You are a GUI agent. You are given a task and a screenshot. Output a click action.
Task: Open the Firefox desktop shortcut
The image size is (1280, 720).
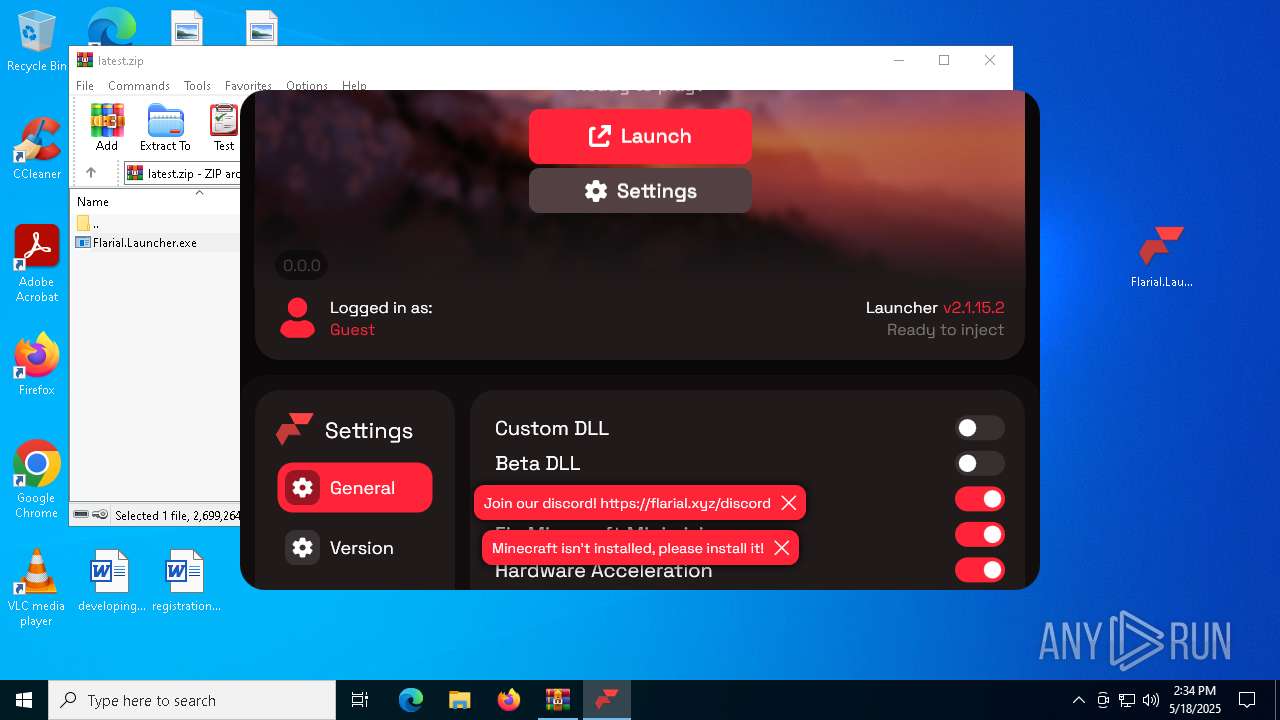click(36, 365)
